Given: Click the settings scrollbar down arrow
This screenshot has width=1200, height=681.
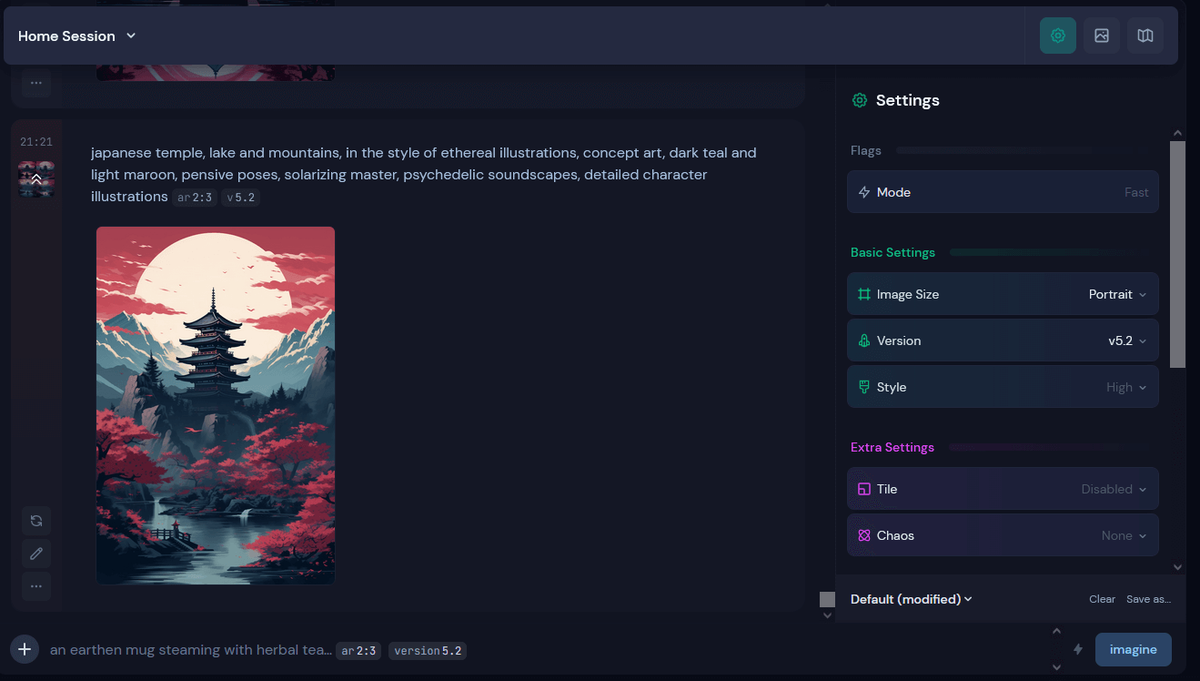Looking at the screenshot, I should (x=1177, y=567).
